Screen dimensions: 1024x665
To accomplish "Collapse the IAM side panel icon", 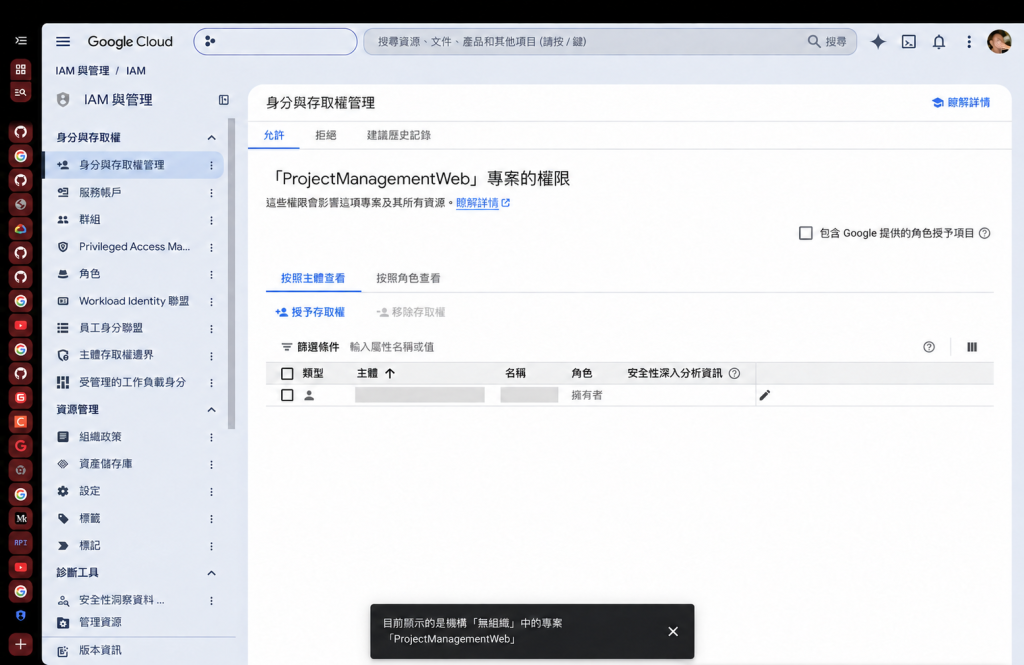I will 223,100.
